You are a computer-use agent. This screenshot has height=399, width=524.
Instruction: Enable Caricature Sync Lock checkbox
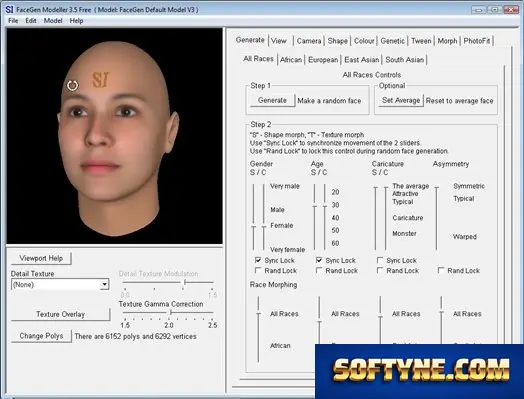click(x=380, y=260)
